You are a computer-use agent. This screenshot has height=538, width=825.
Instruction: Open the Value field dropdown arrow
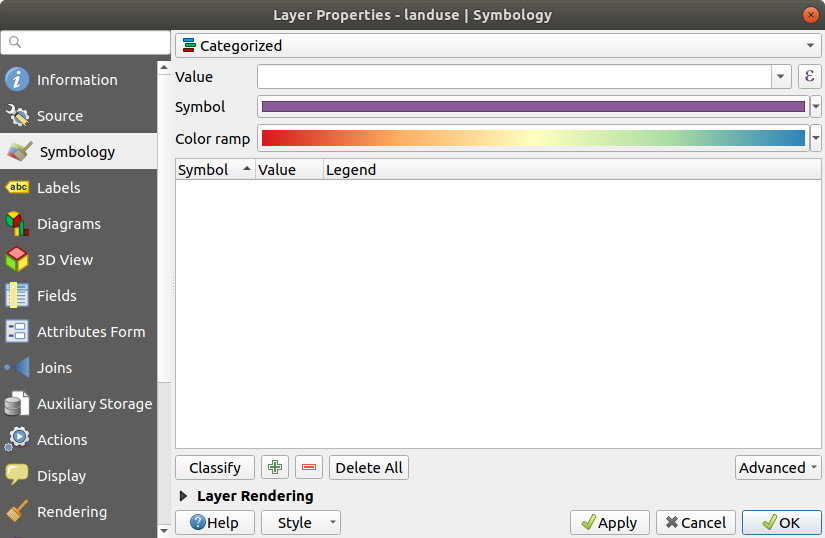[781, 77]
